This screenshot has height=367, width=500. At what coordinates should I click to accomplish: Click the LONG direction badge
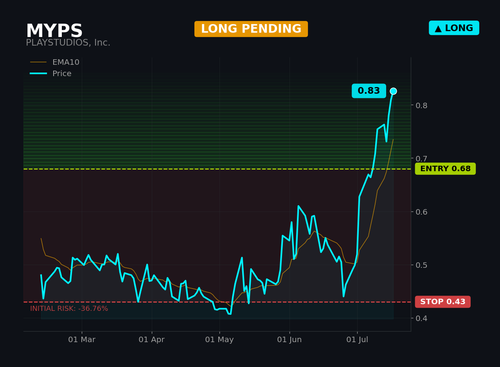click(454, 28)
